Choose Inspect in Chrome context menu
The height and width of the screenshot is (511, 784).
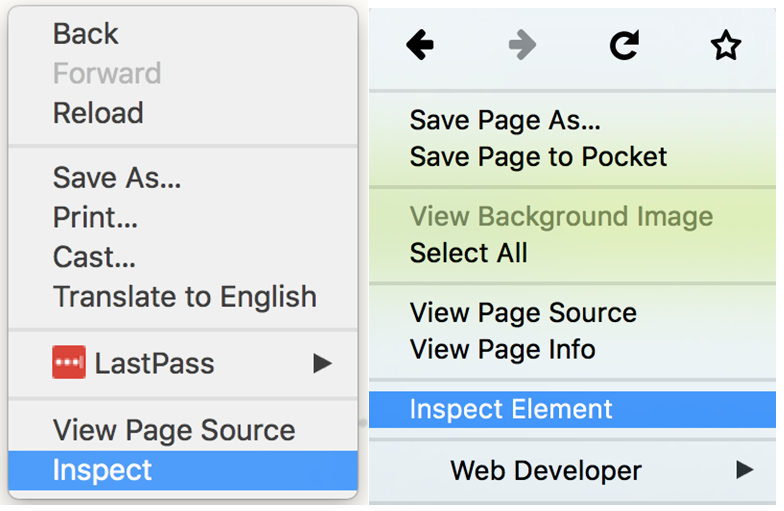tap(183, 470)
